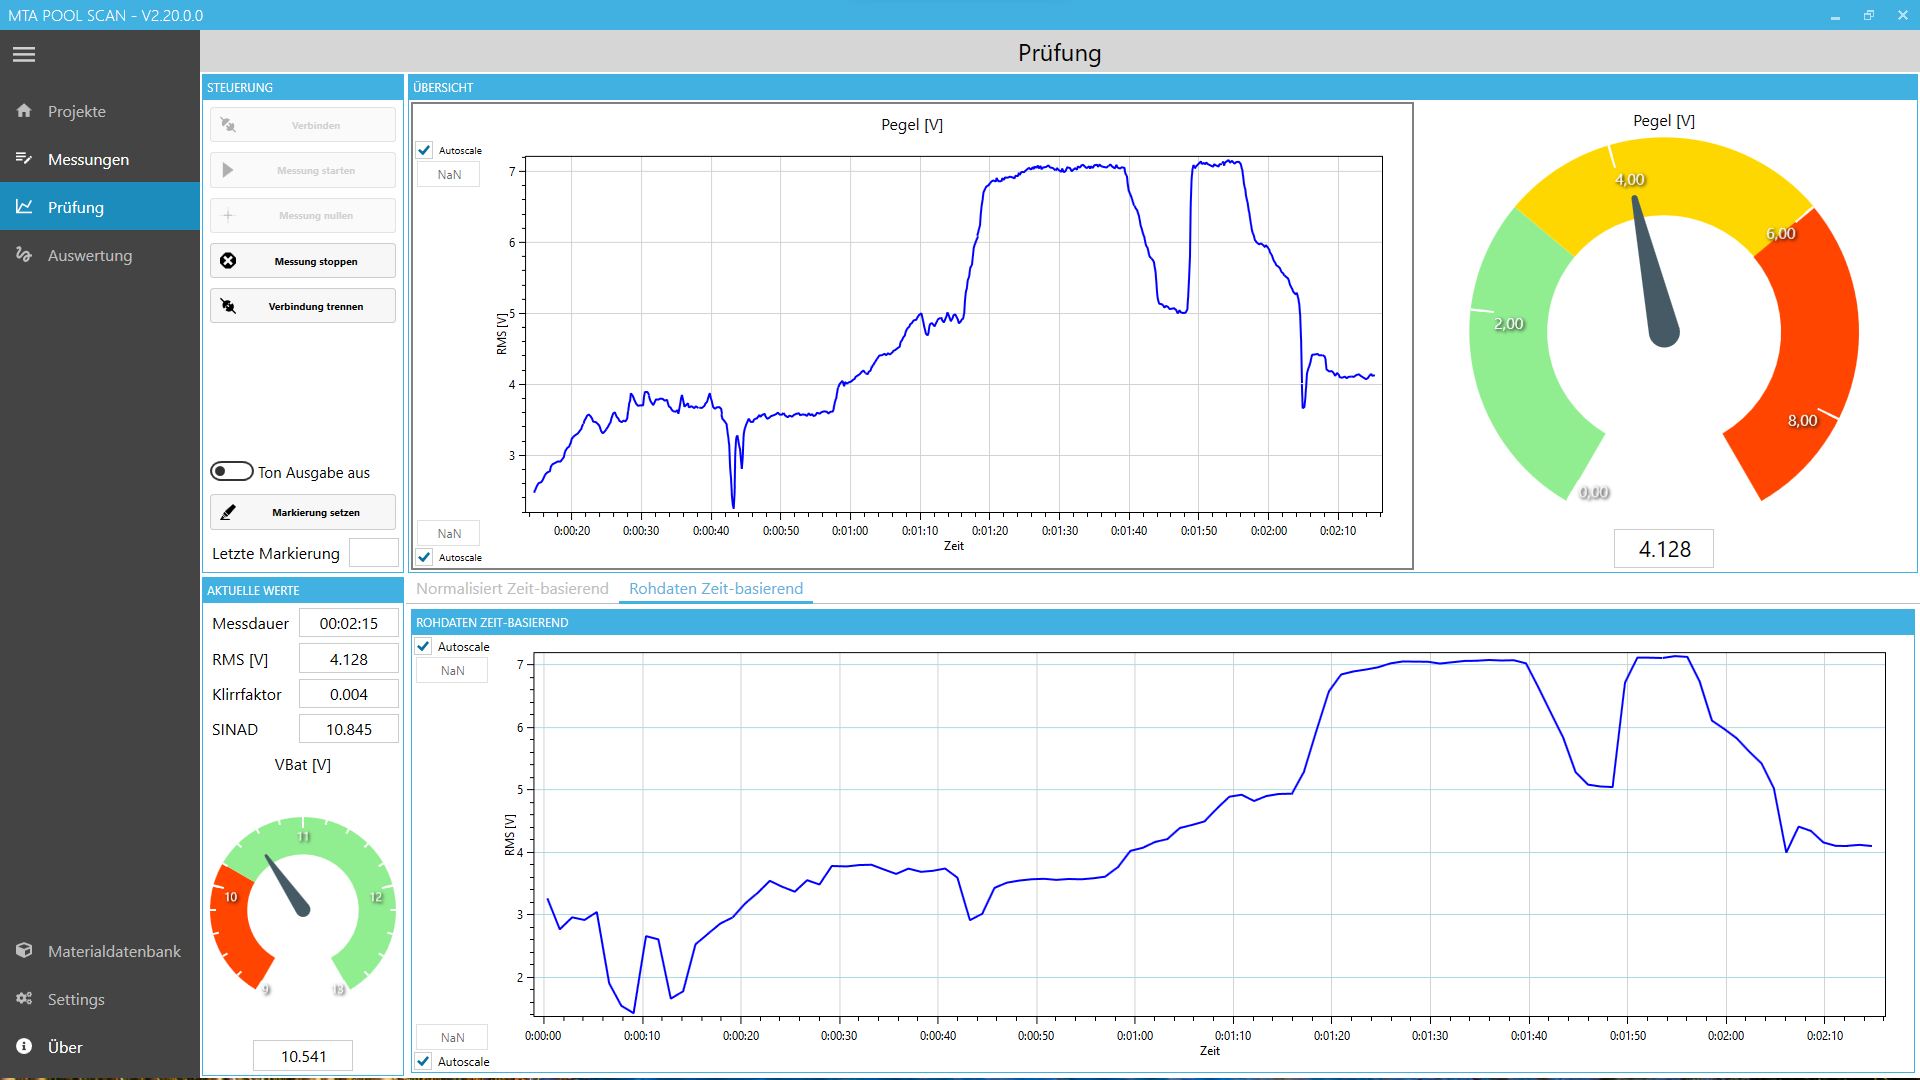Screen dimensions: 1920x1080
Task: Open Settings gear icon
Action: 24,999
